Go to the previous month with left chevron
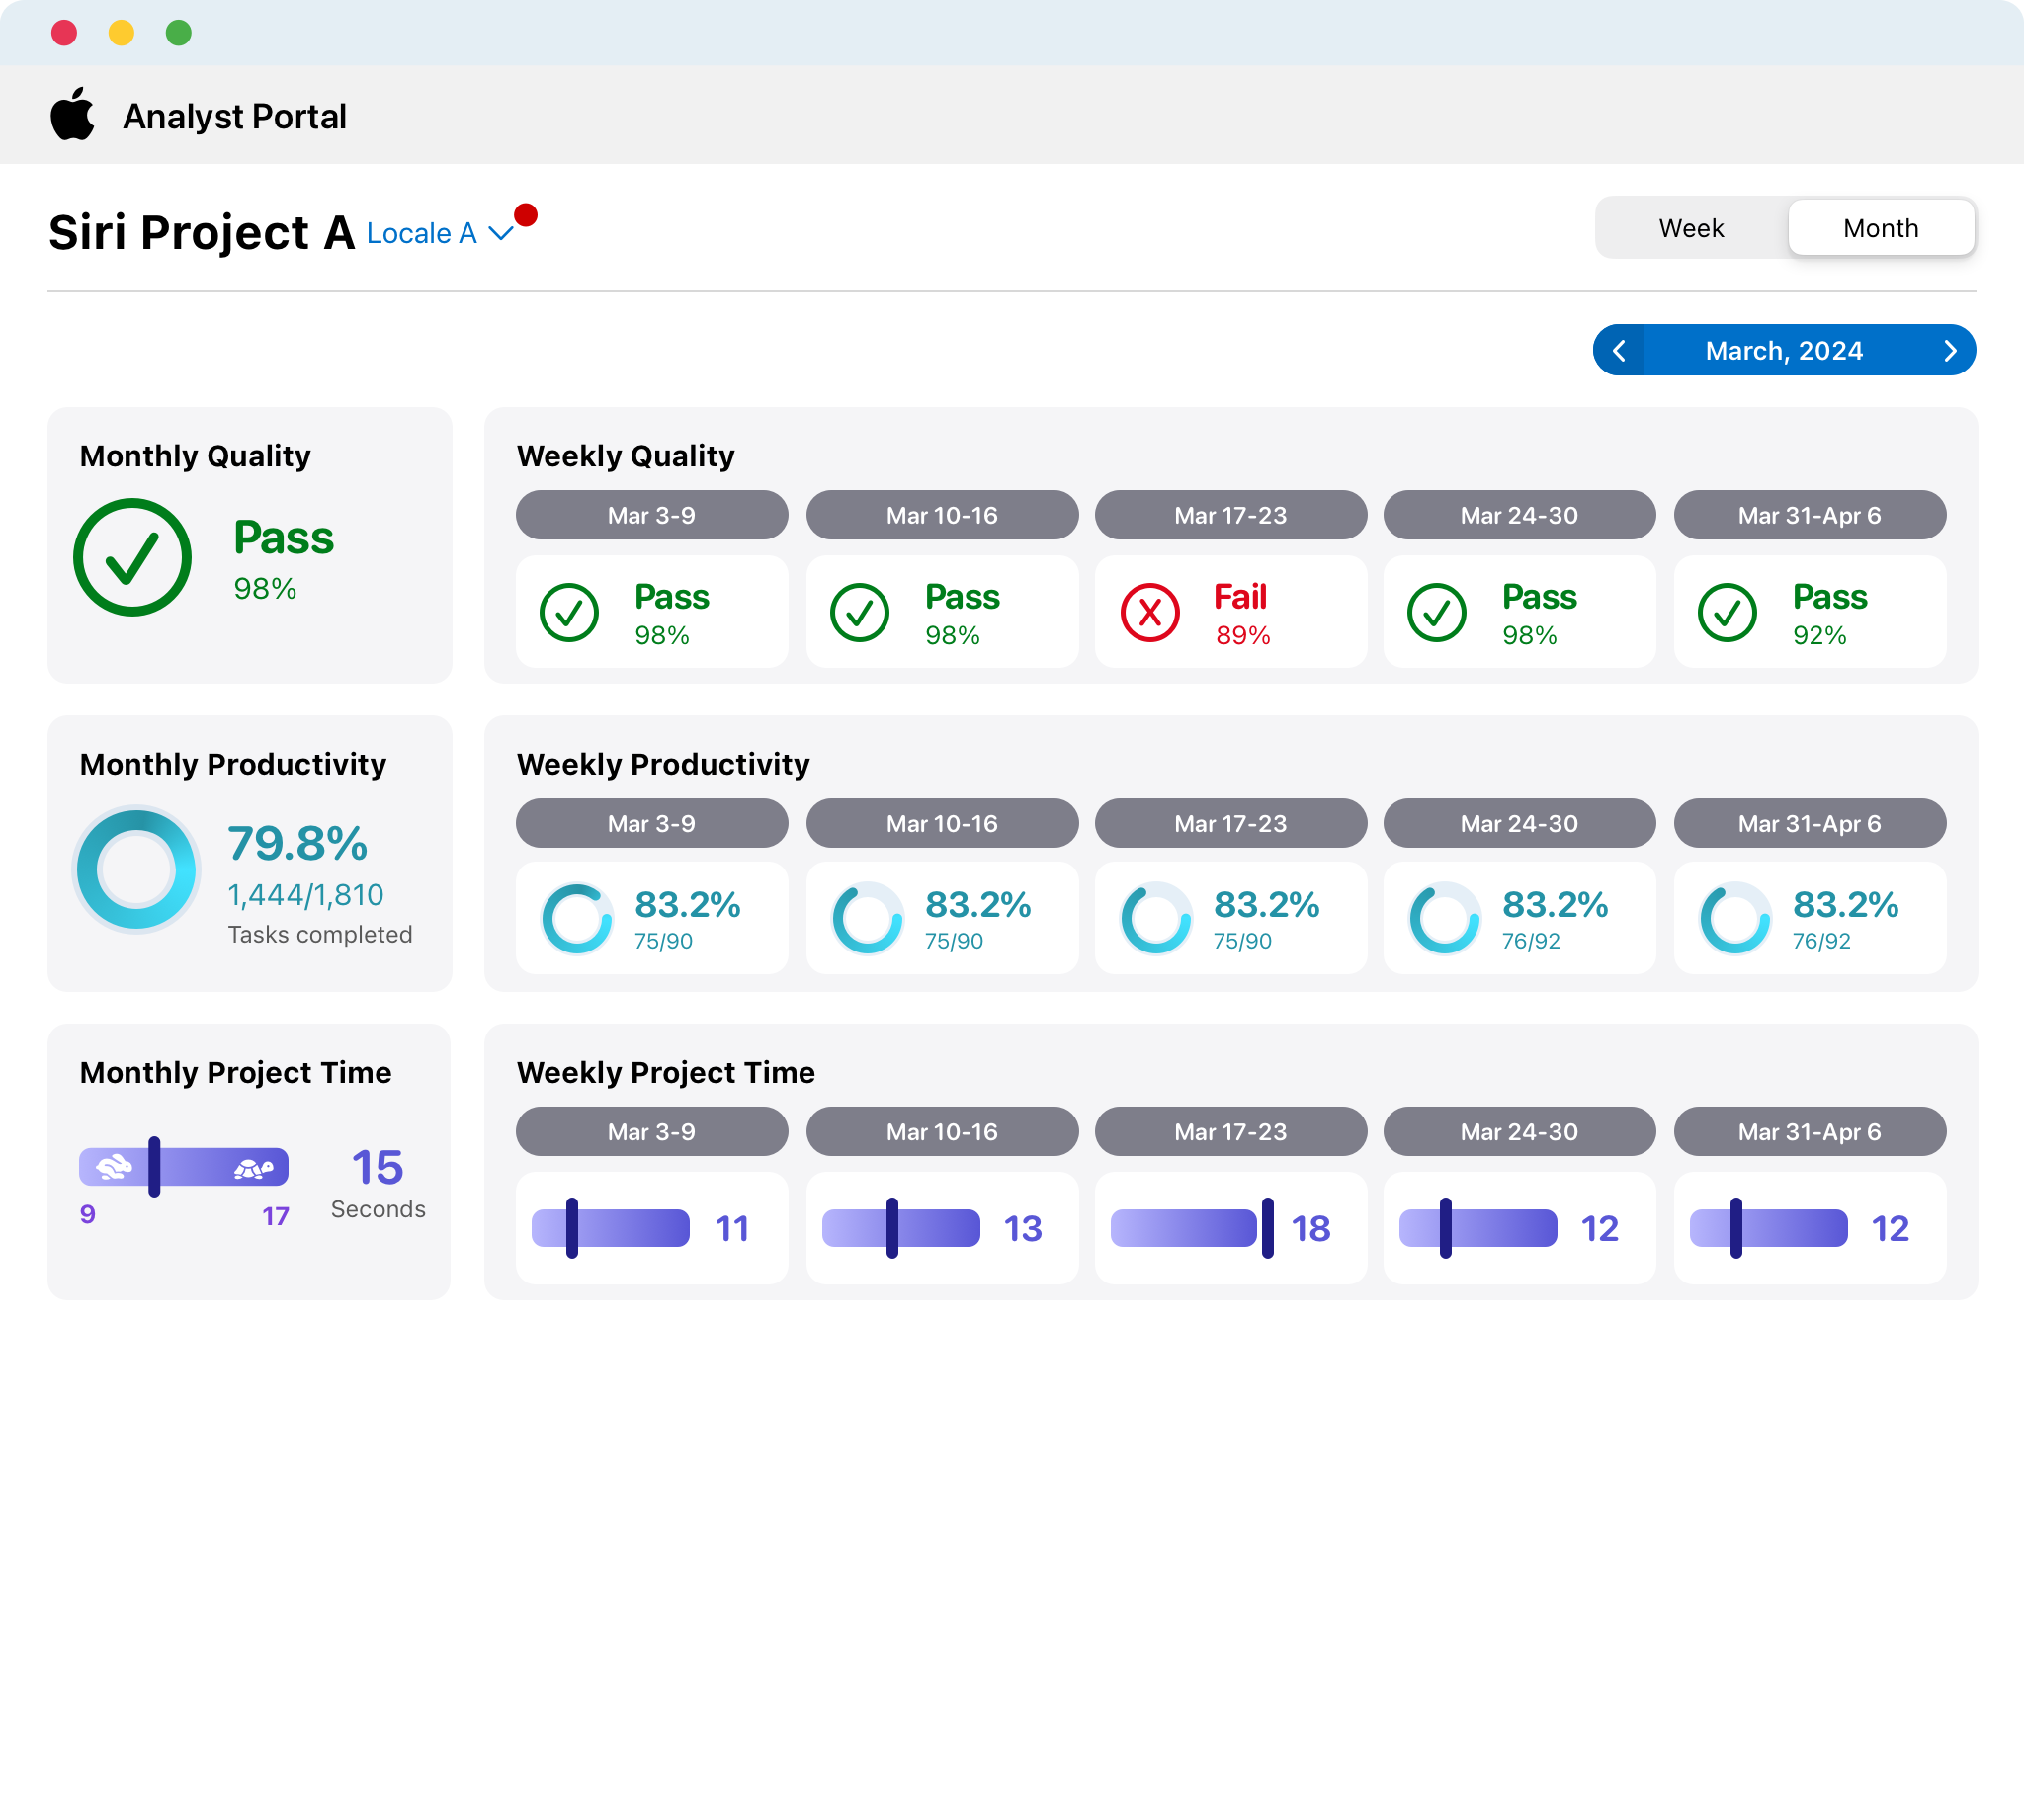 point(1619,350)
